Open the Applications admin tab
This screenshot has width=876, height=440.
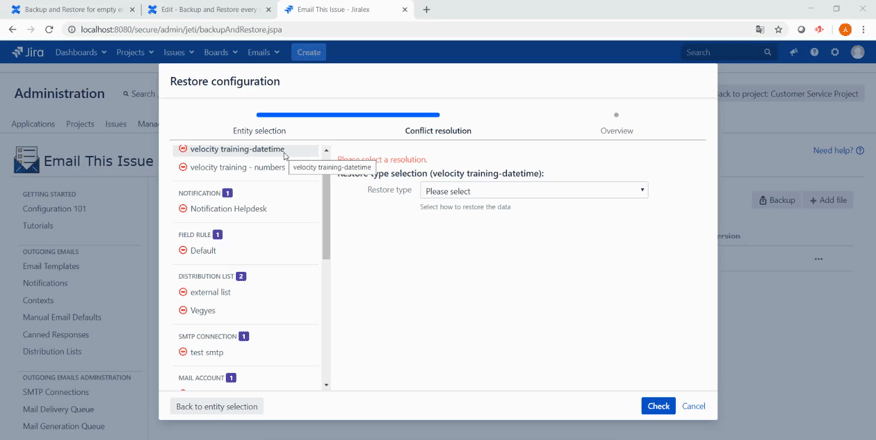pyautogui.click(x=33, y=124)
